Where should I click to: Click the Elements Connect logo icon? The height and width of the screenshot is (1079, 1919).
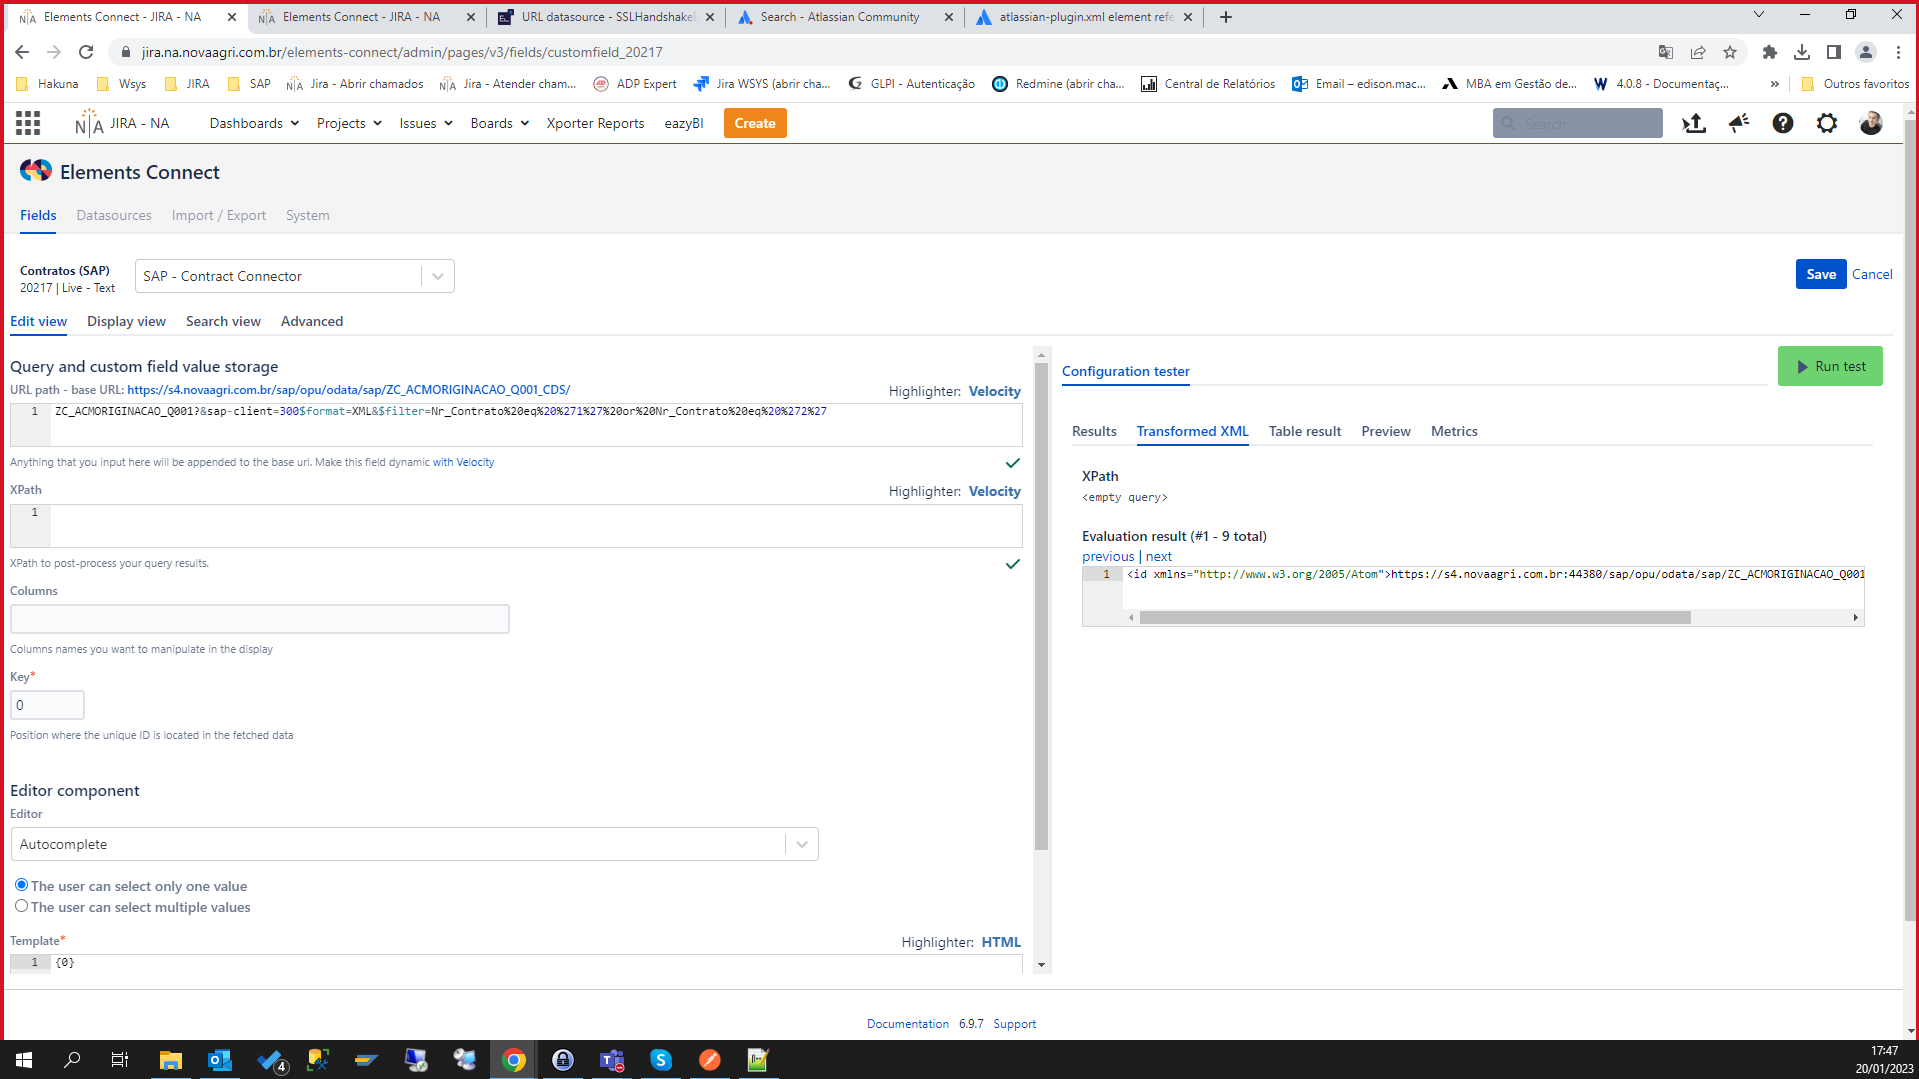(x=36, y=171)
